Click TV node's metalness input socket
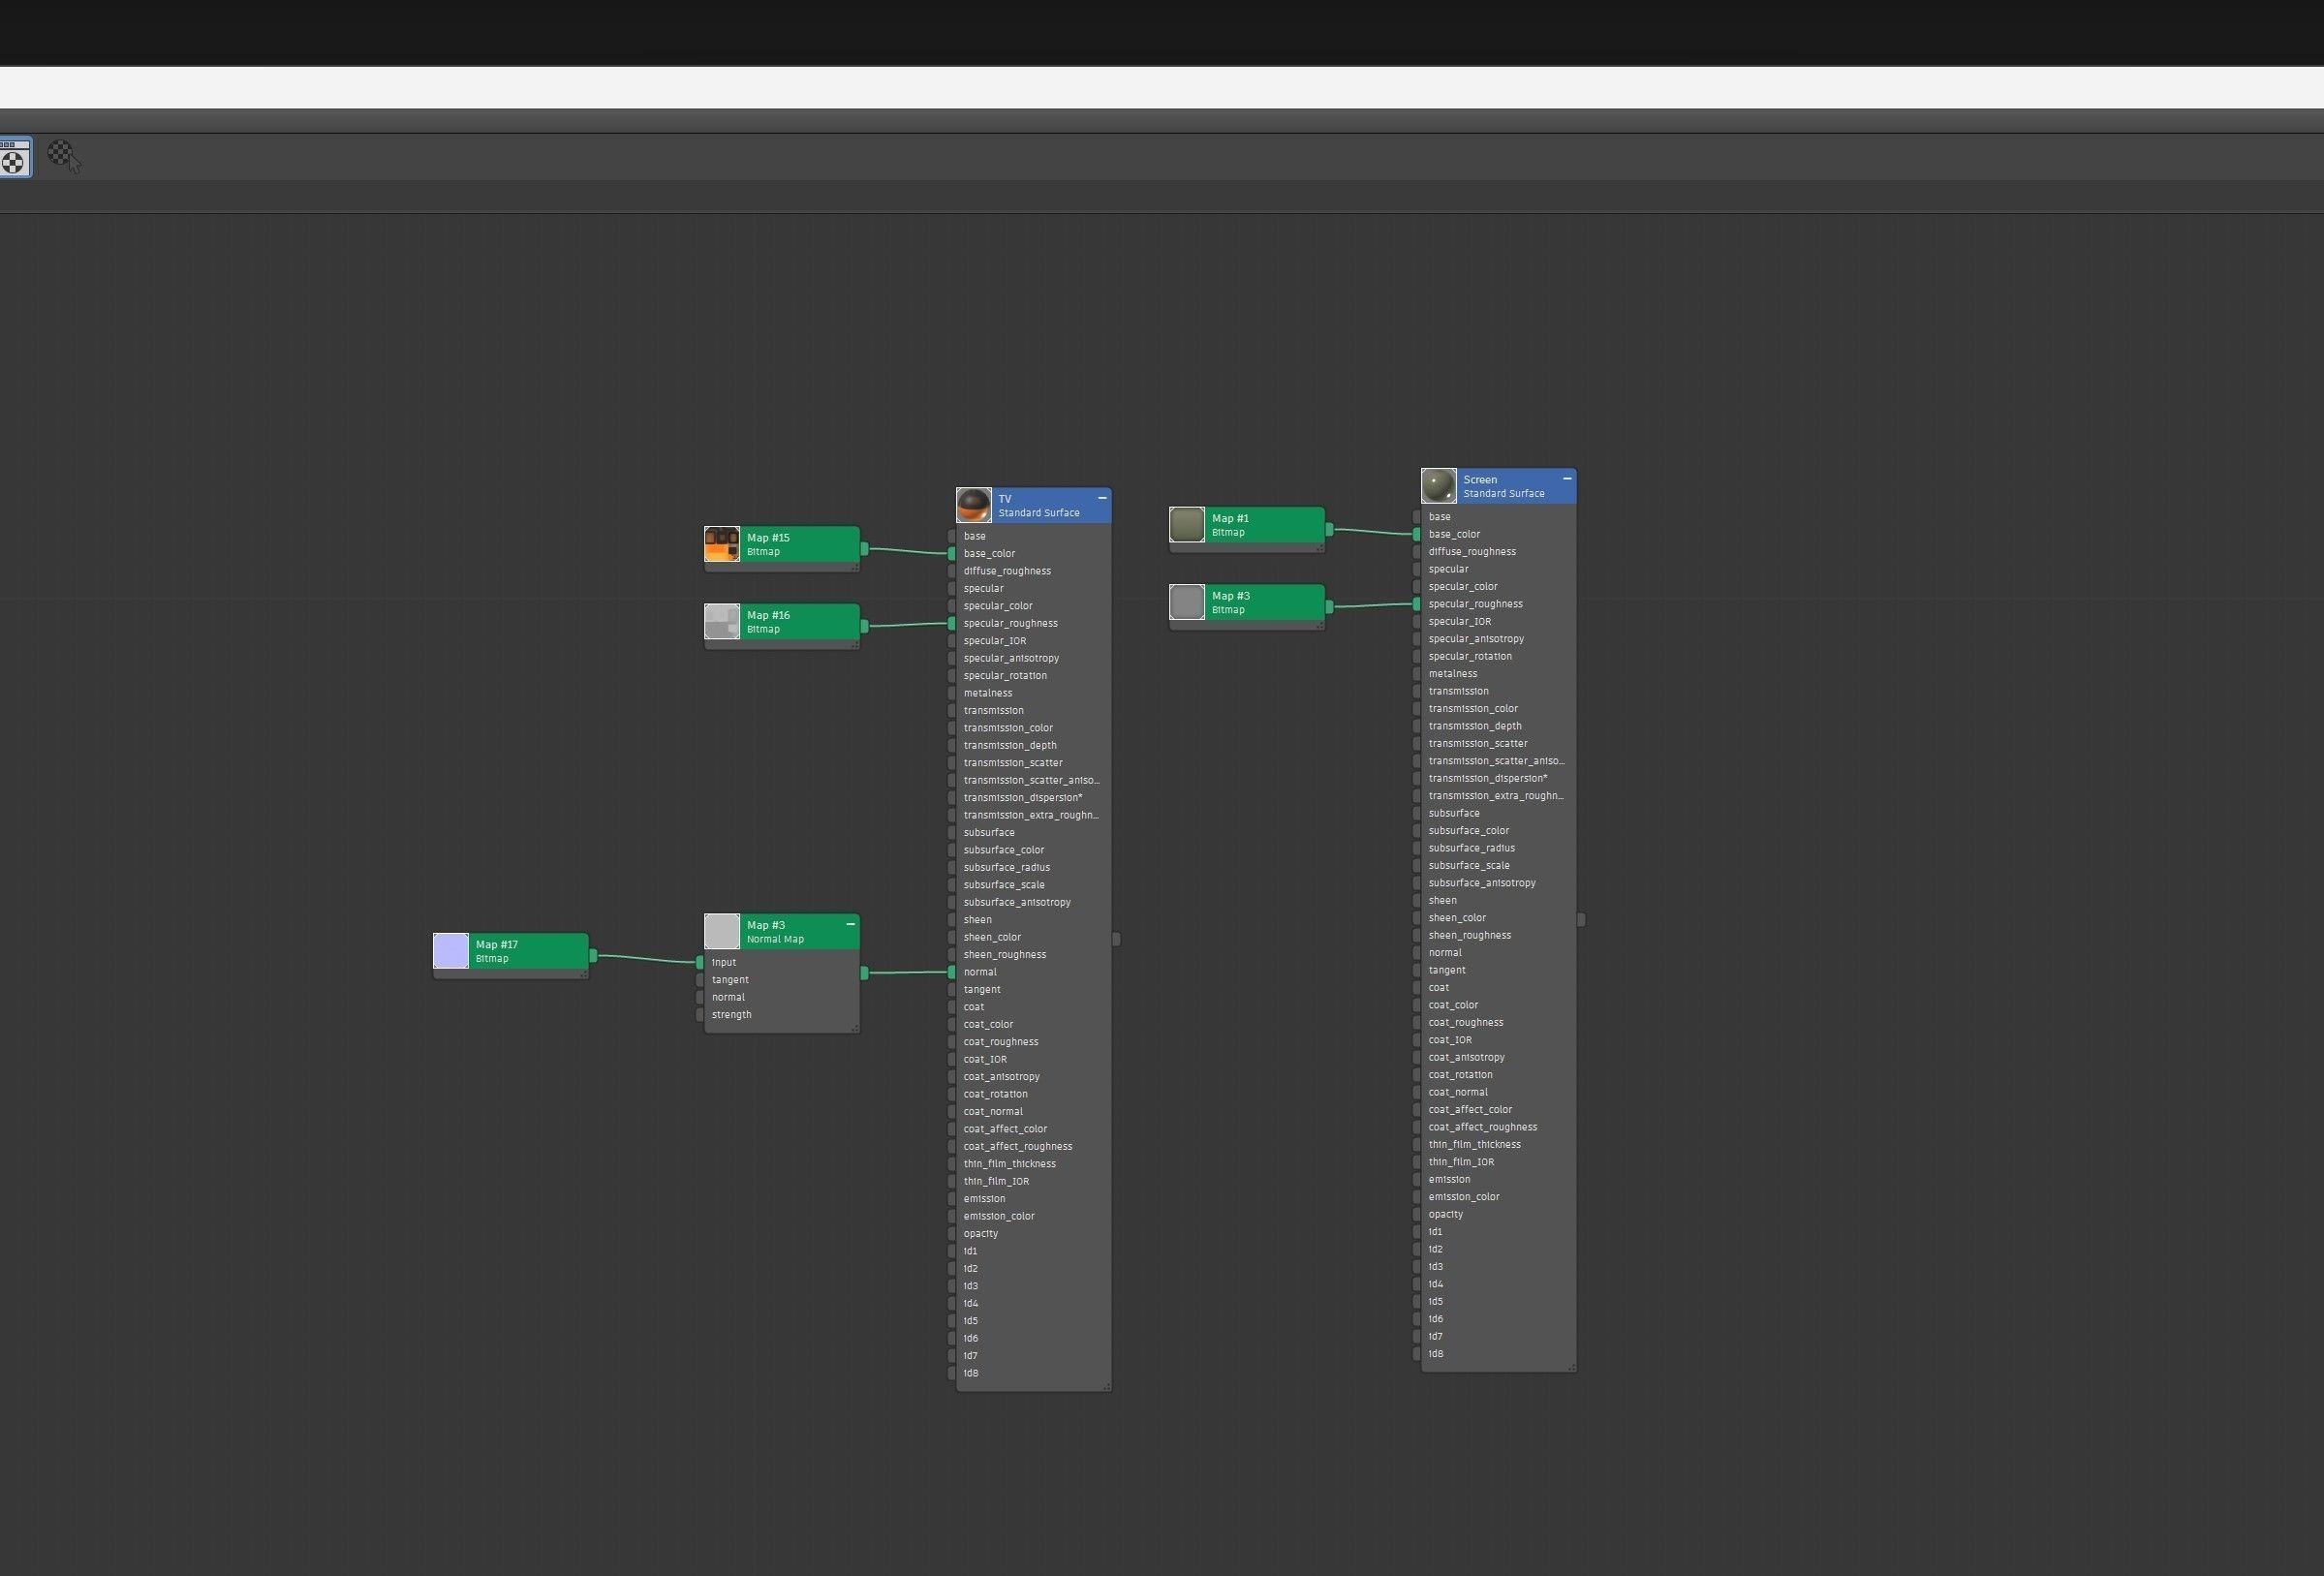The width and height of the screenshot is (2324, 1576). coord(952,693)
